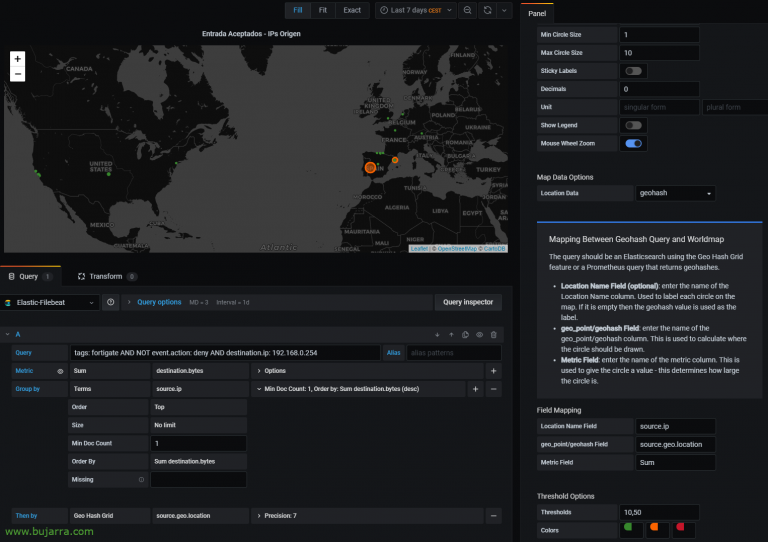This screenshot has width=768, height=542.
Task: Click the alias patterns input field
Action: coord(454,353)
